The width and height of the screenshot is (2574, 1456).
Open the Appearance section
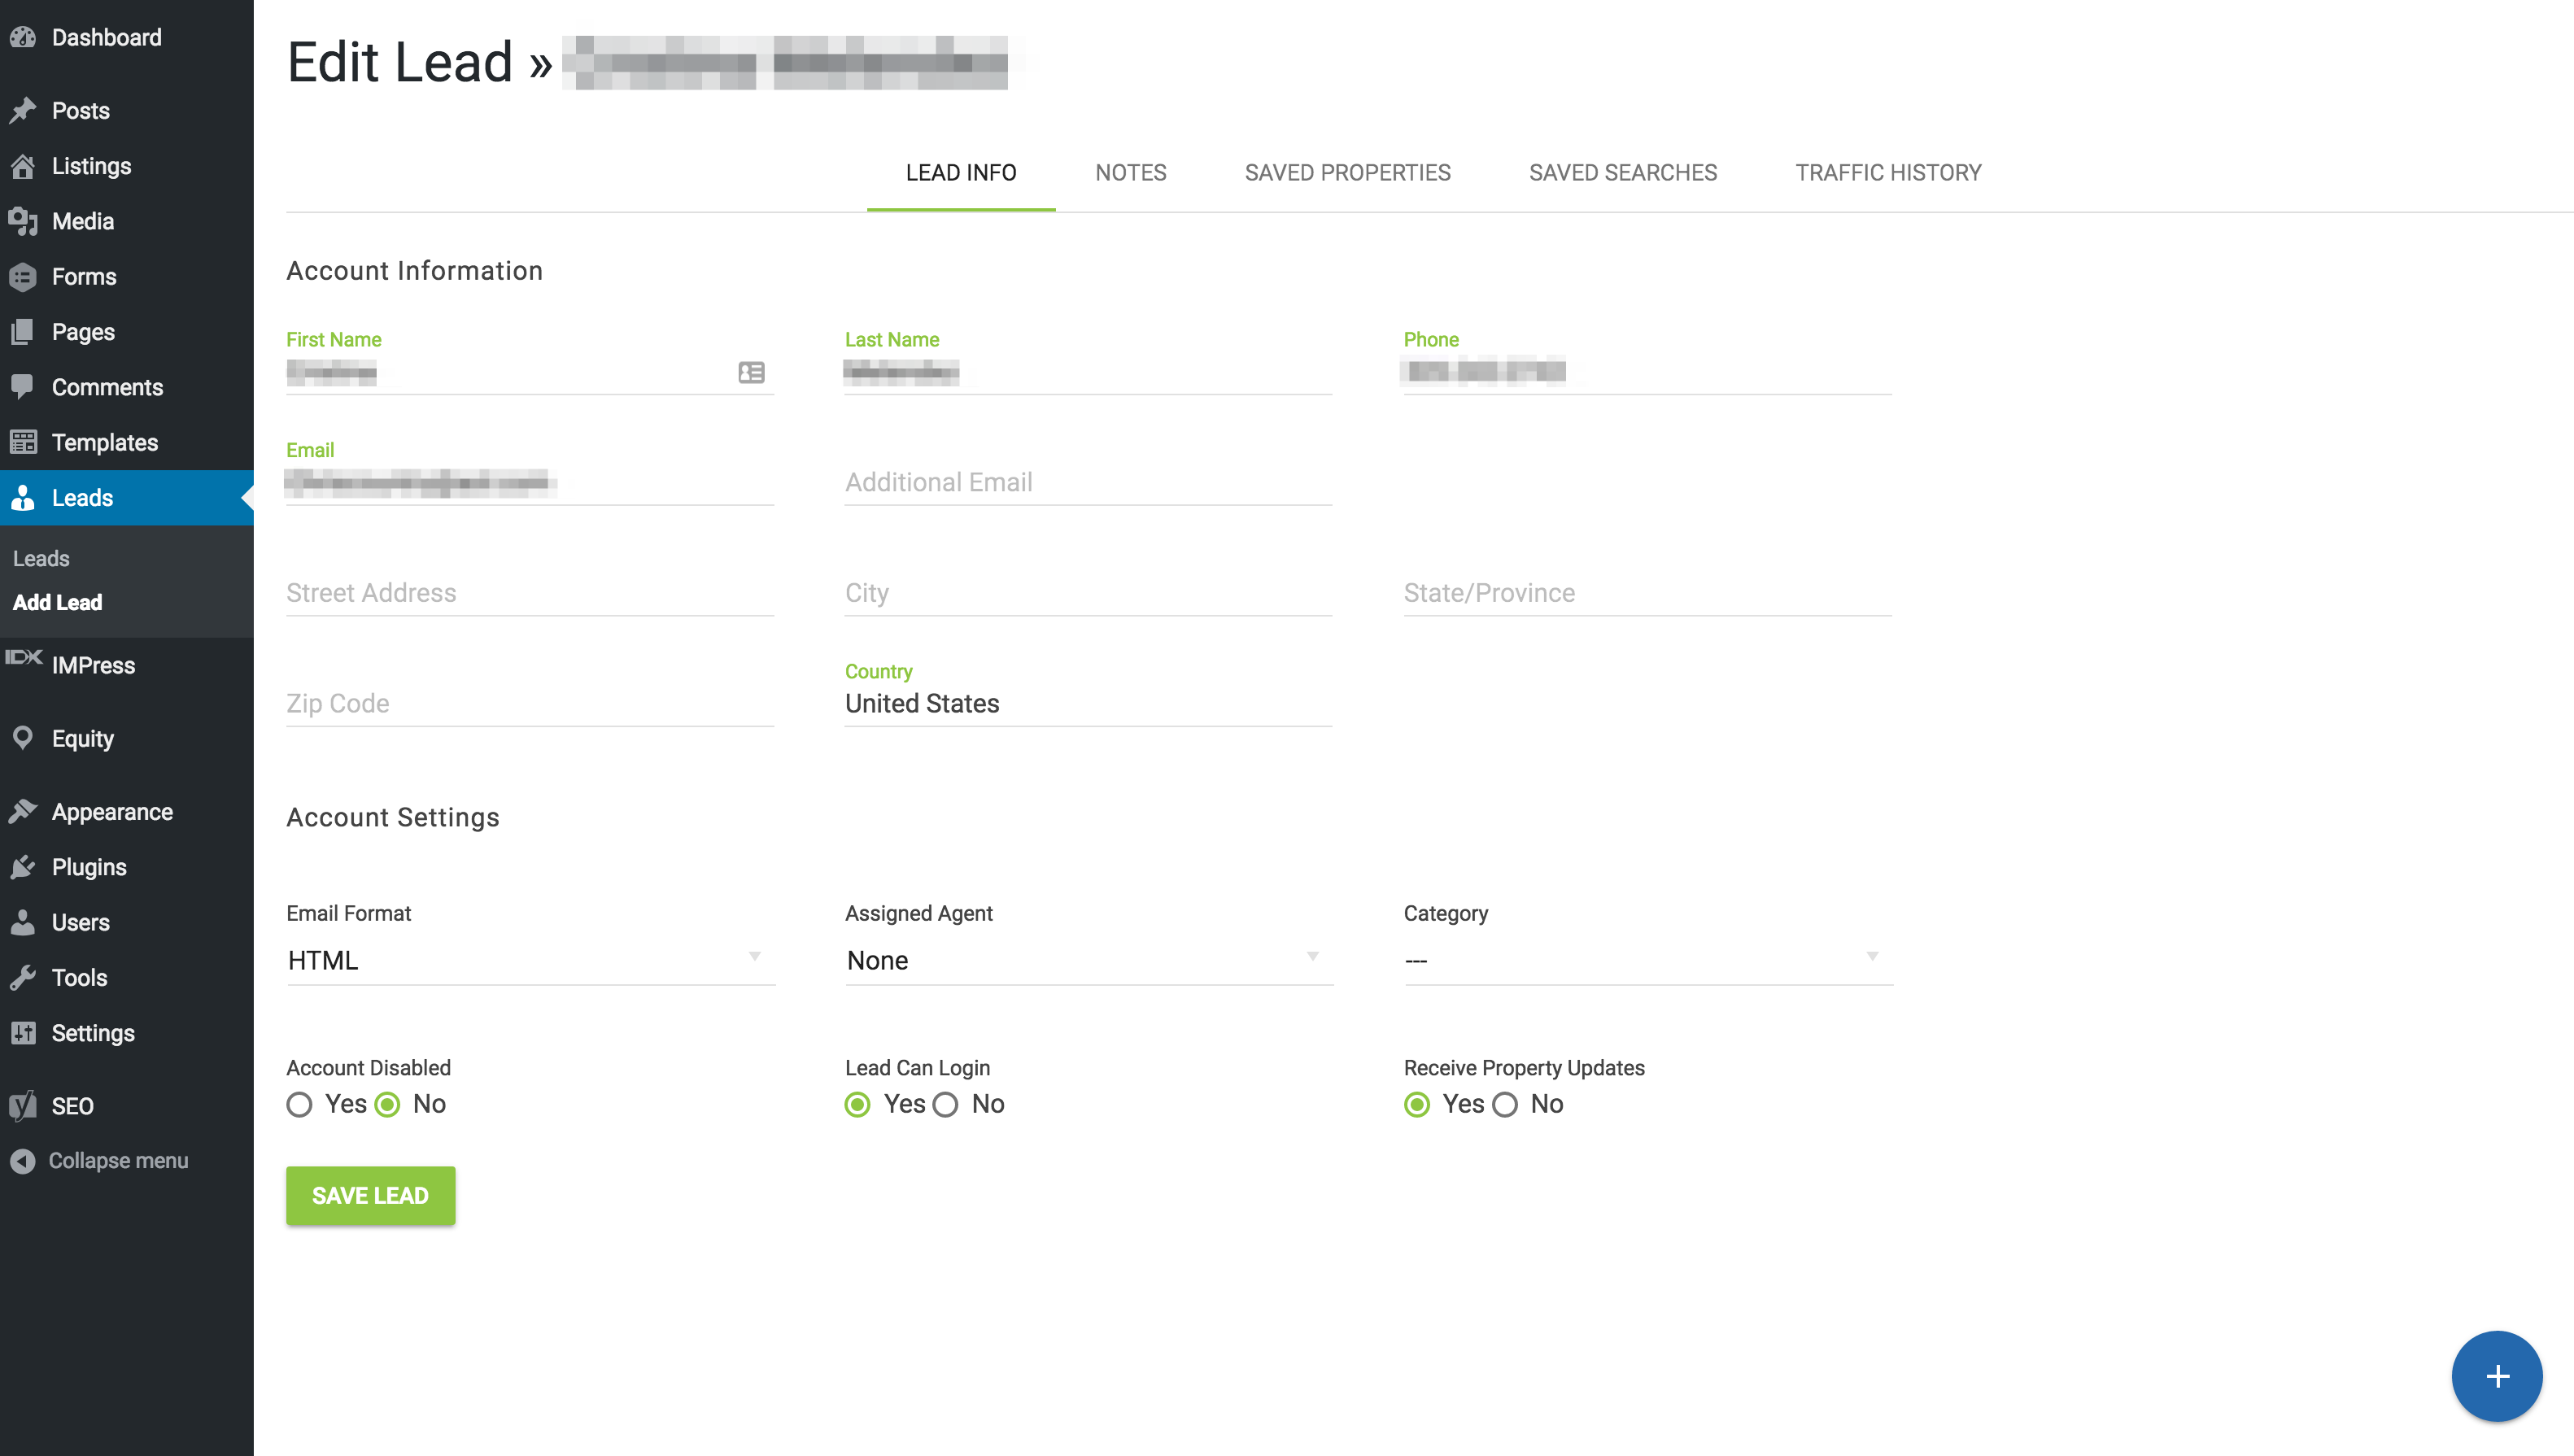tap(111, 811)
